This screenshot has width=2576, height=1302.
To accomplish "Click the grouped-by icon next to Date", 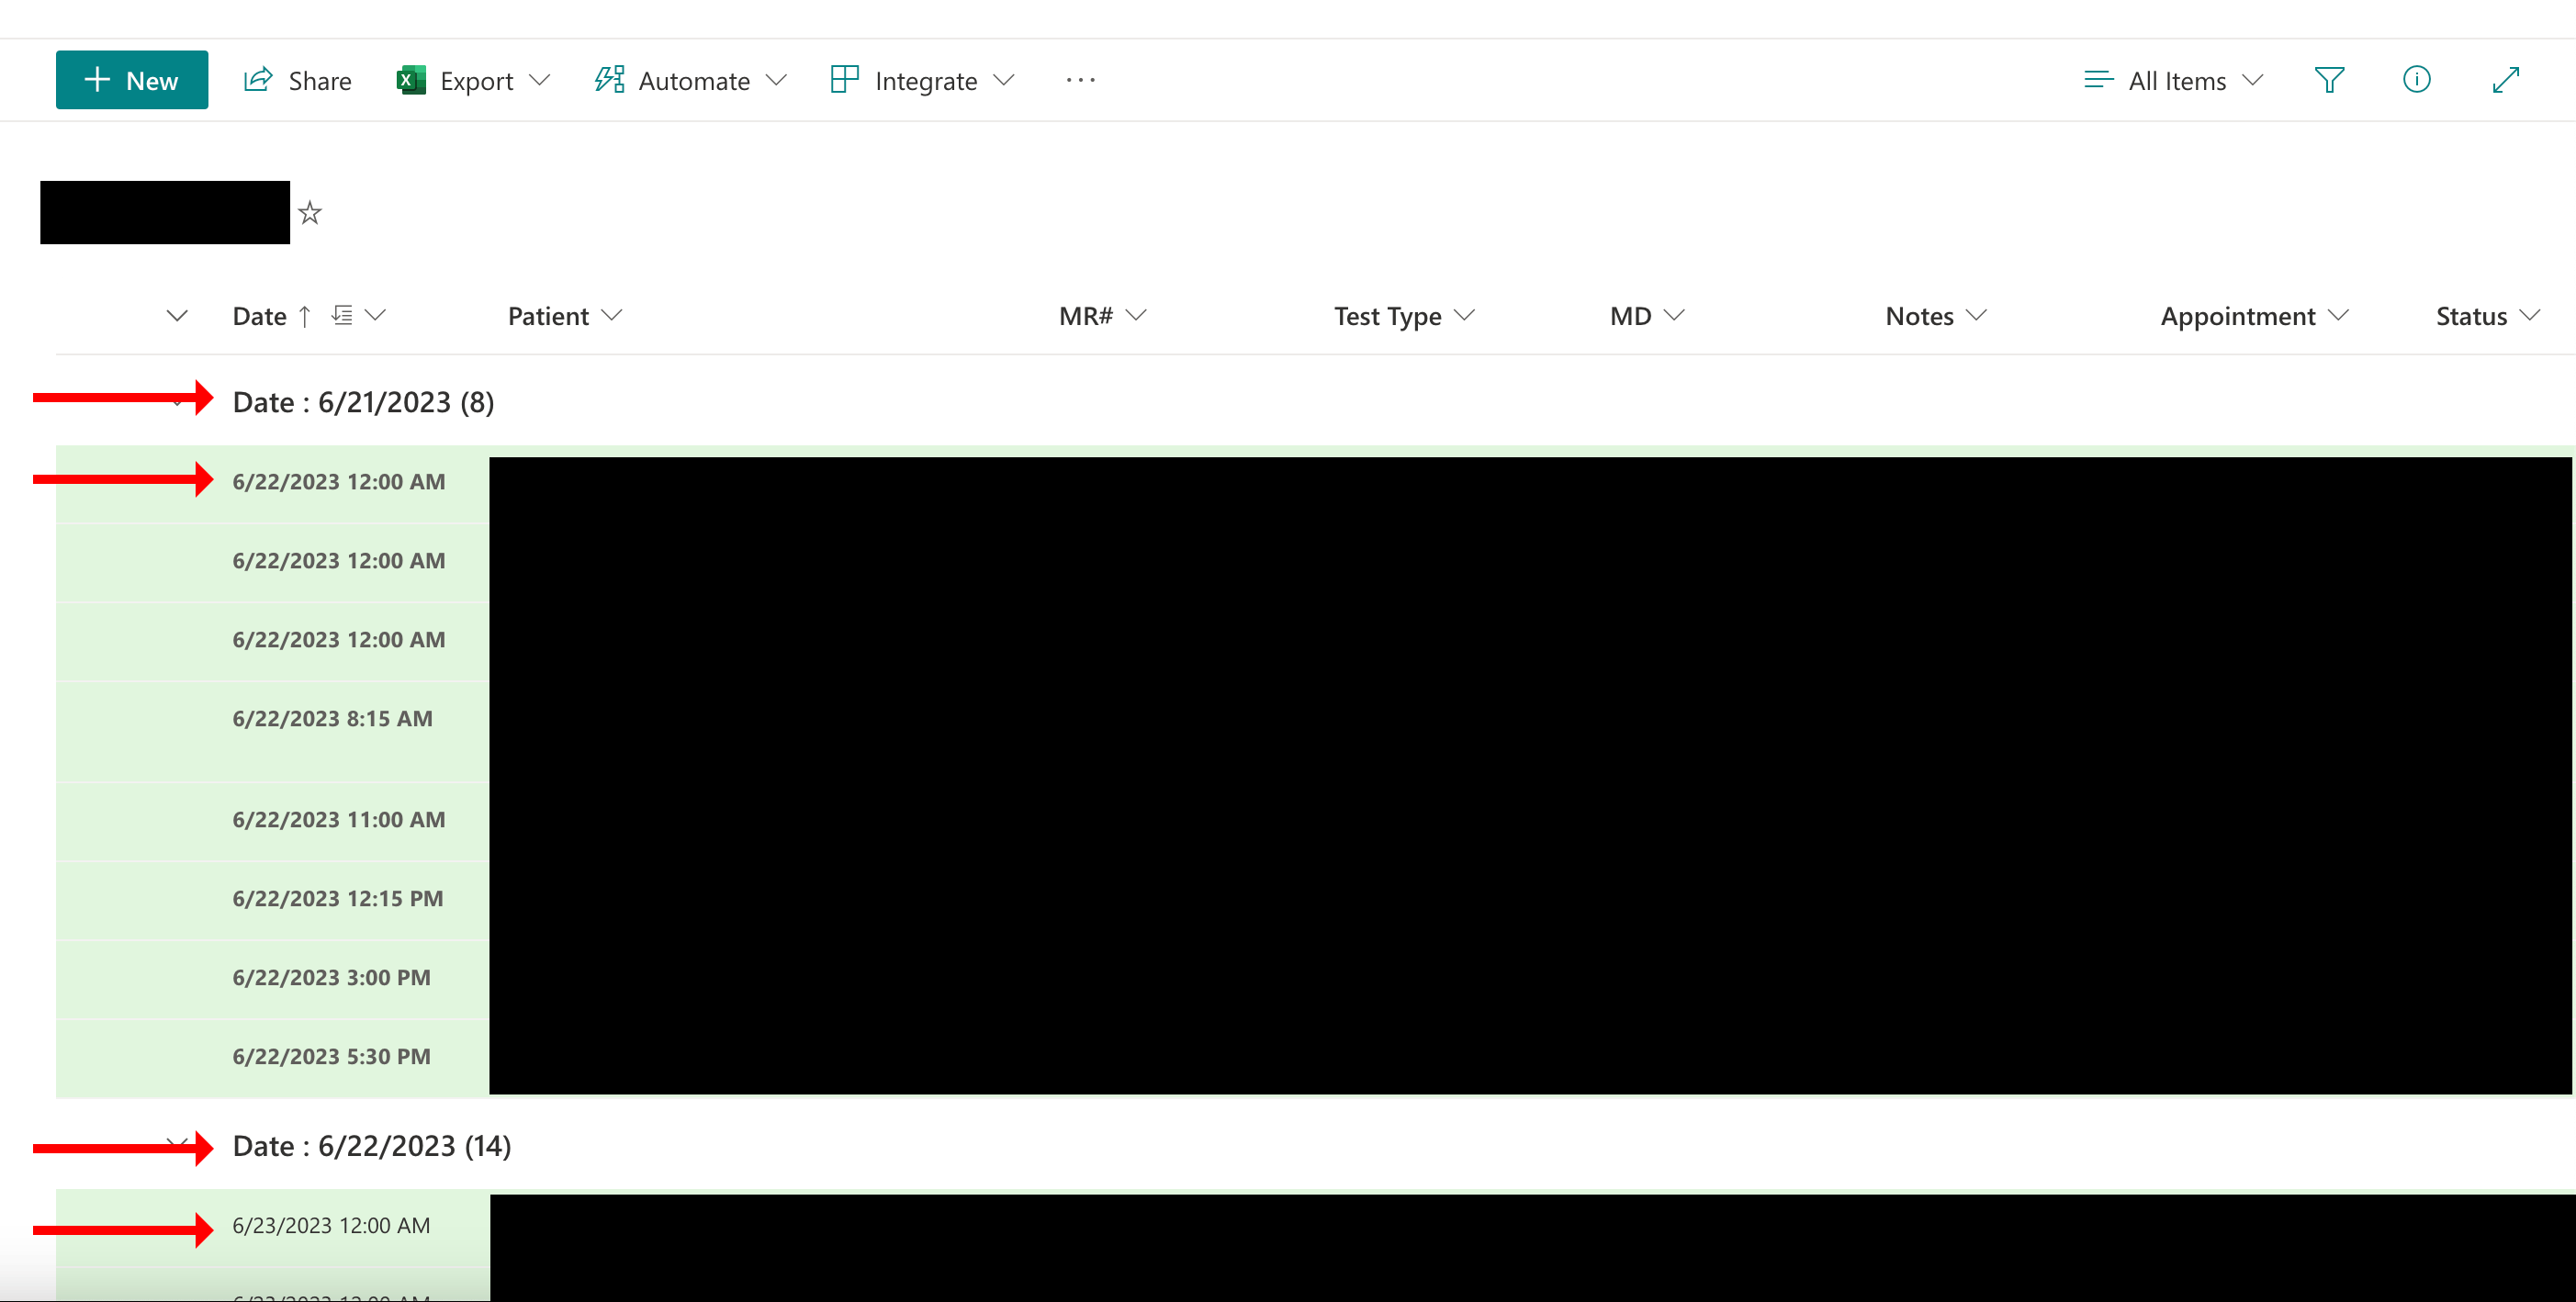I will tap(342, 316).
